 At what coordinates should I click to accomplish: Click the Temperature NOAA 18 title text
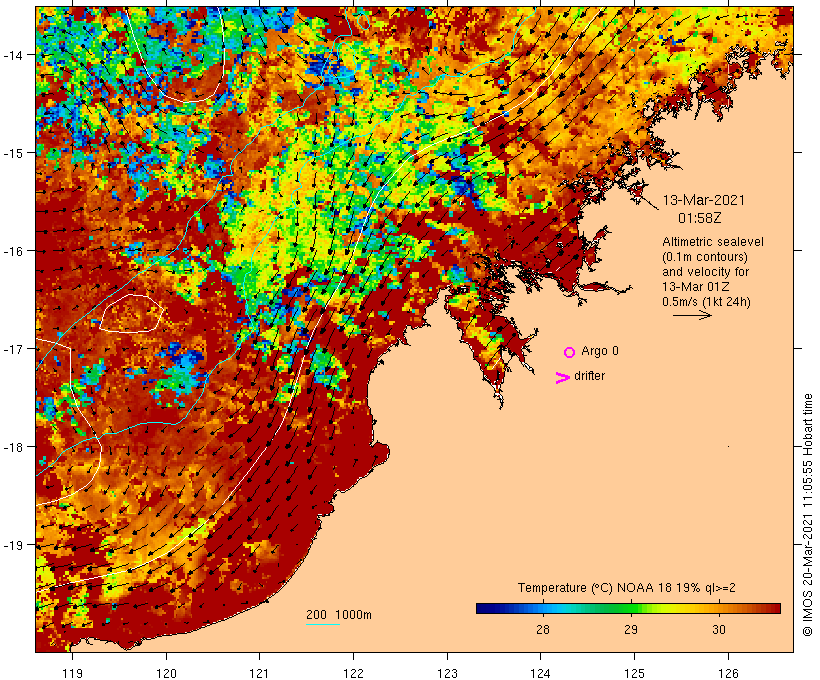(x=627, y=587)
